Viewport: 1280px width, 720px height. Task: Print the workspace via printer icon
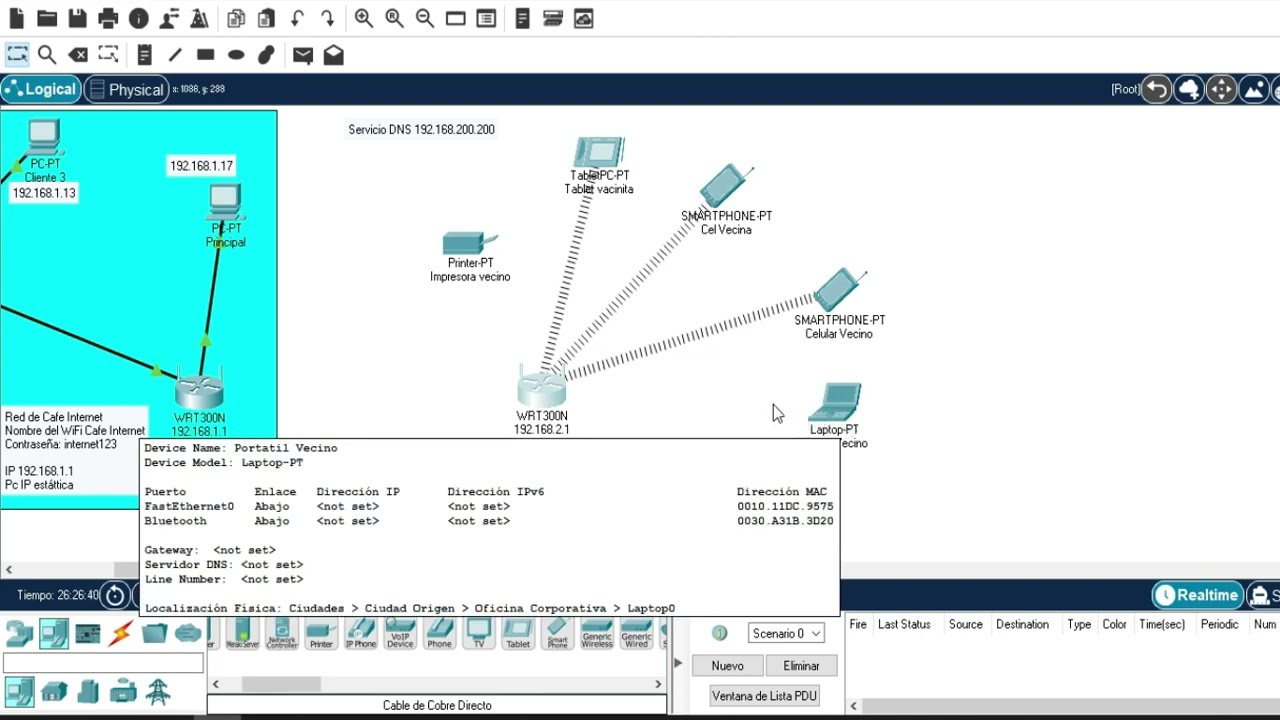click(108, 18)
